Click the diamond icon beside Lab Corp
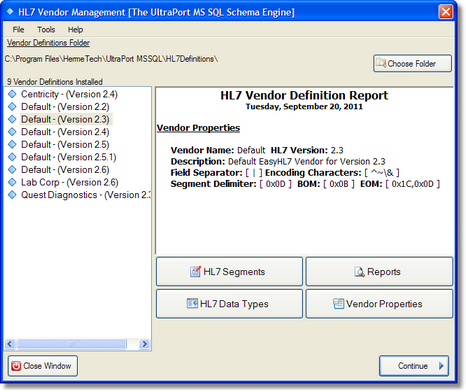The width and height of the screenshot is (466, 392). coord(12,182)
